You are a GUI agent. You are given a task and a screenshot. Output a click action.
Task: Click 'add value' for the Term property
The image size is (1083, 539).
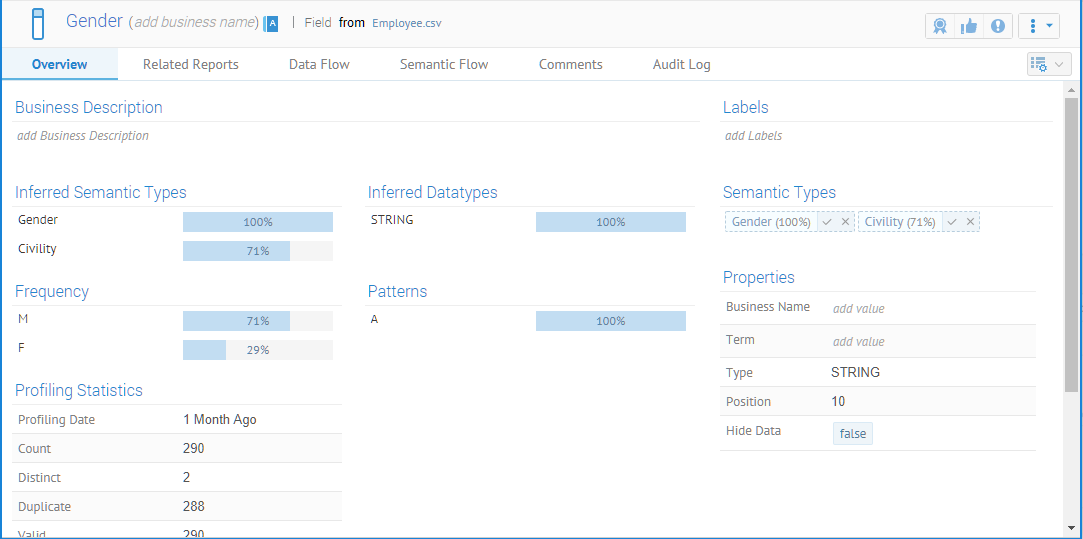pyautogui.click(x=858, y=342)
